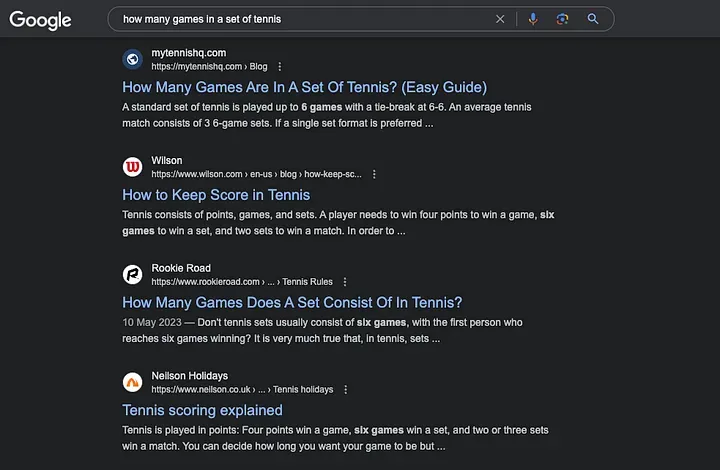Click the snippet 'A standard set of tennis is played'
The height and width of the screenshot is (470, 720).
(326, 115)
